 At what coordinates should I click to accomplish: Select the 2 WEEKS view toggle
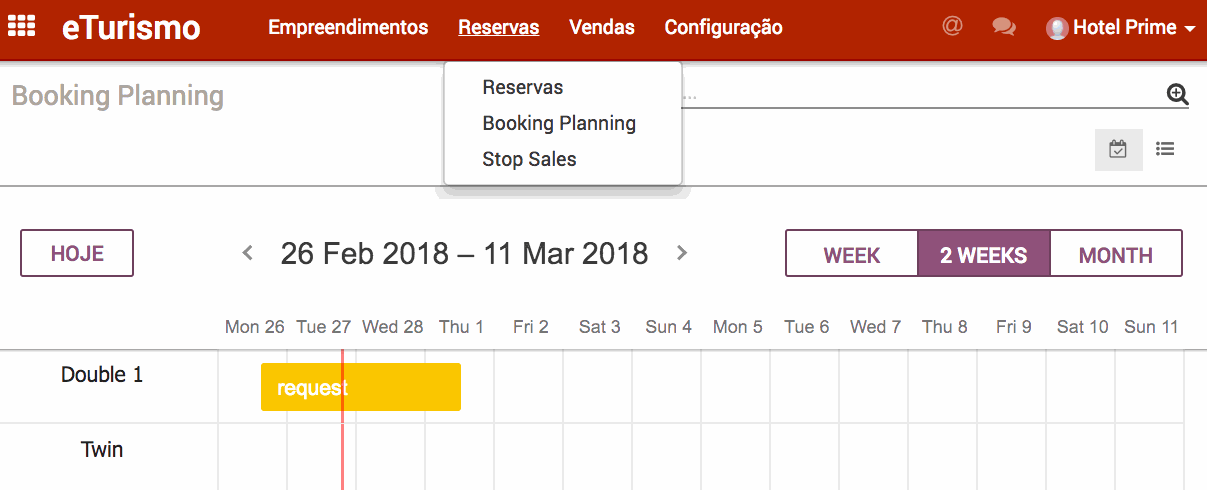[984, 254]
